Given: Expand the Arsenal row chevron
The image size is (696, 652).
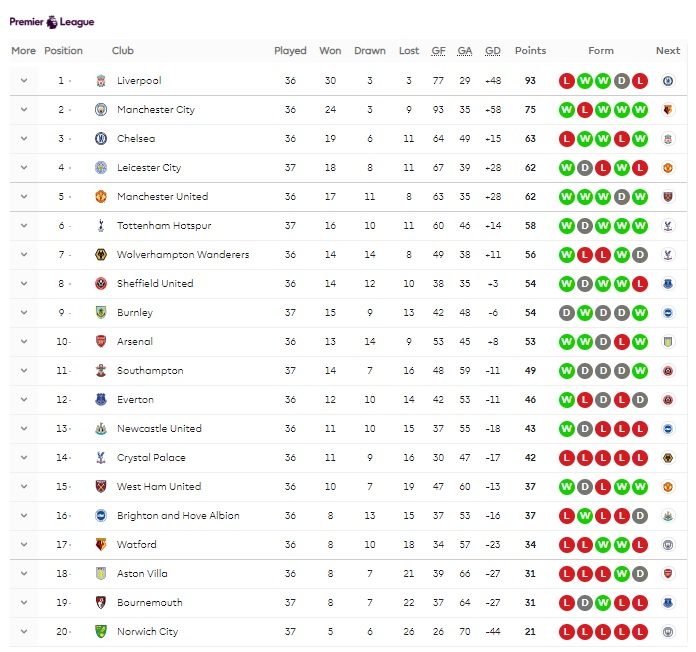Looking at the screenshot, I should (x=24, y=342).
